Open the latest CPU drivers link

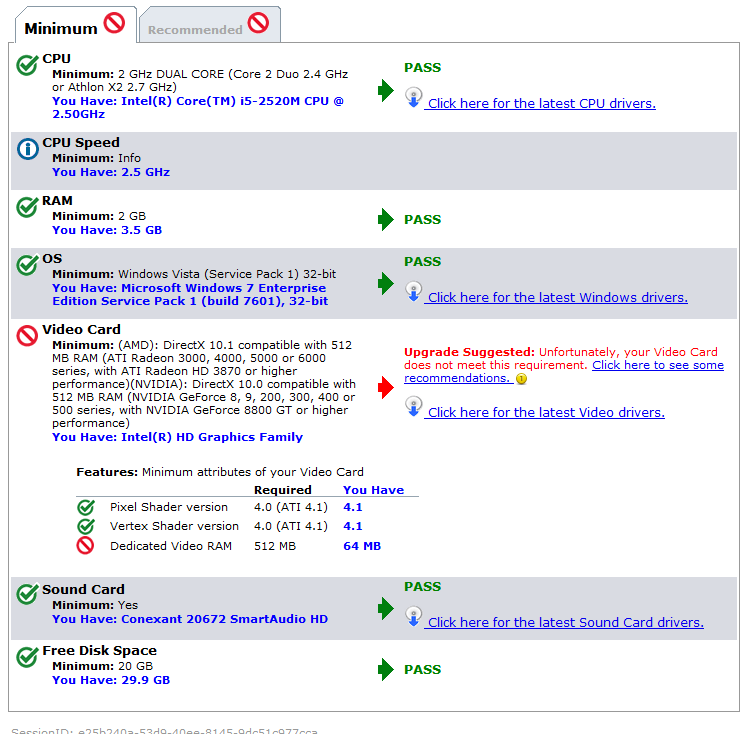pyautogui.click(x=541, y=103)
